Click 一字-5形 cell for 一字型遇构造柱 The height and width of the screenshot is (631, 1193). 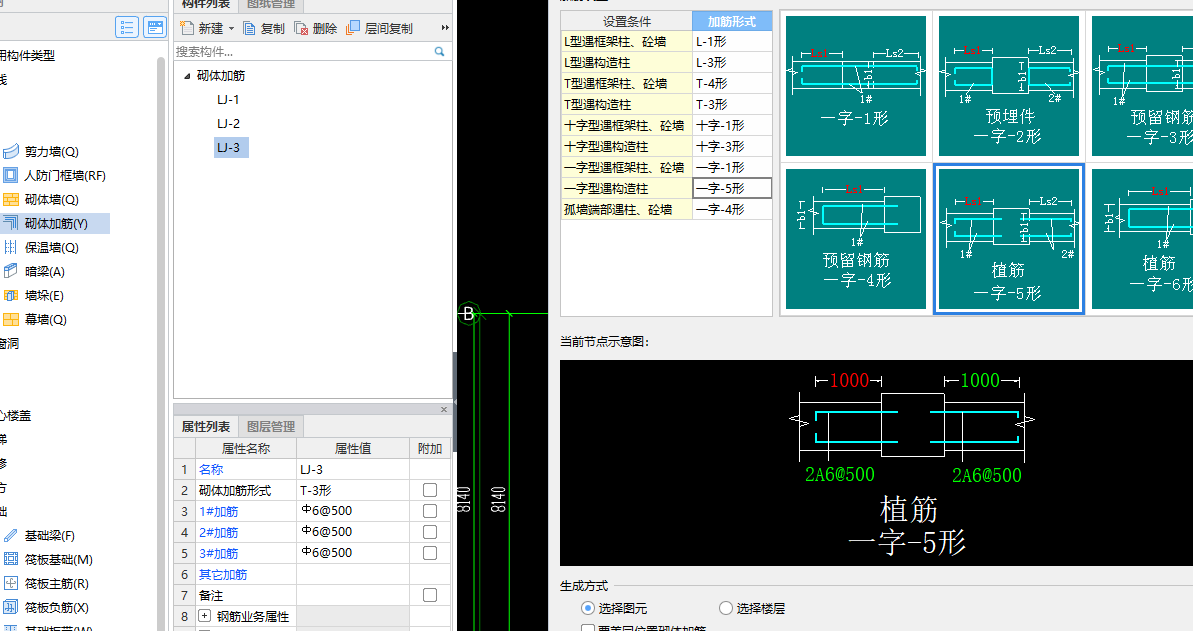[732, 188]
